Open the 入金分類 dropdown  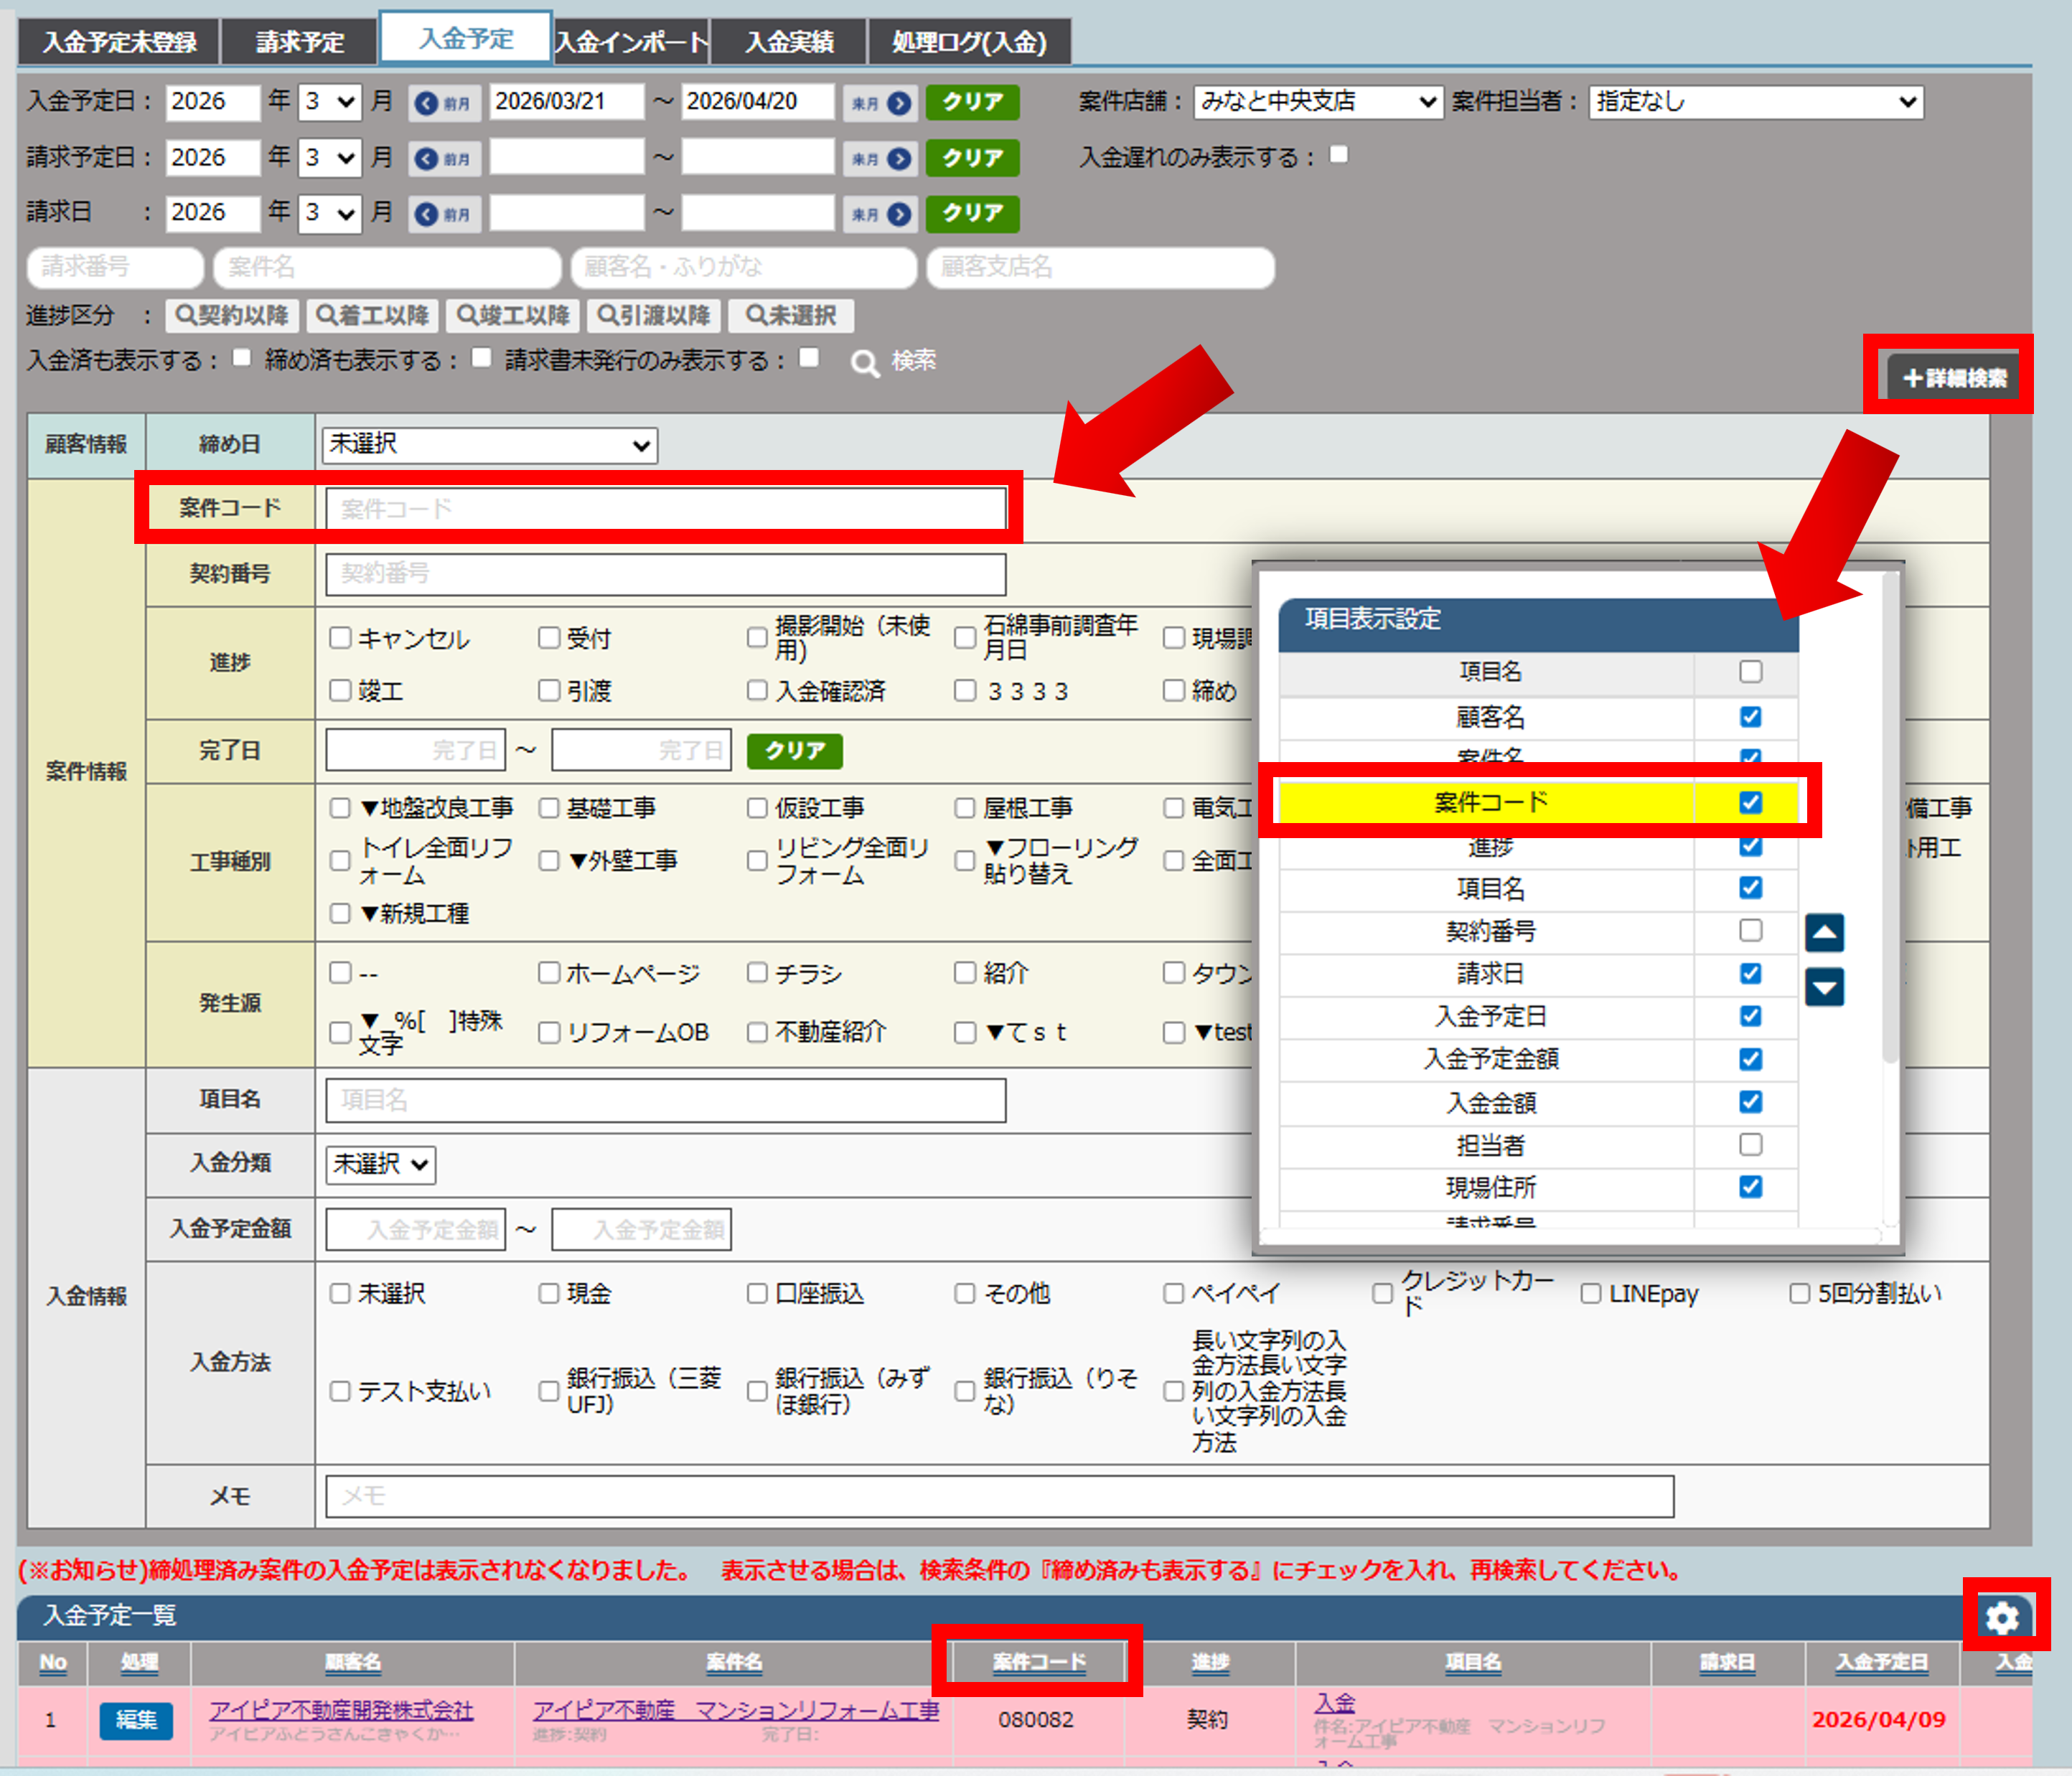click(x=381, y=1164)
